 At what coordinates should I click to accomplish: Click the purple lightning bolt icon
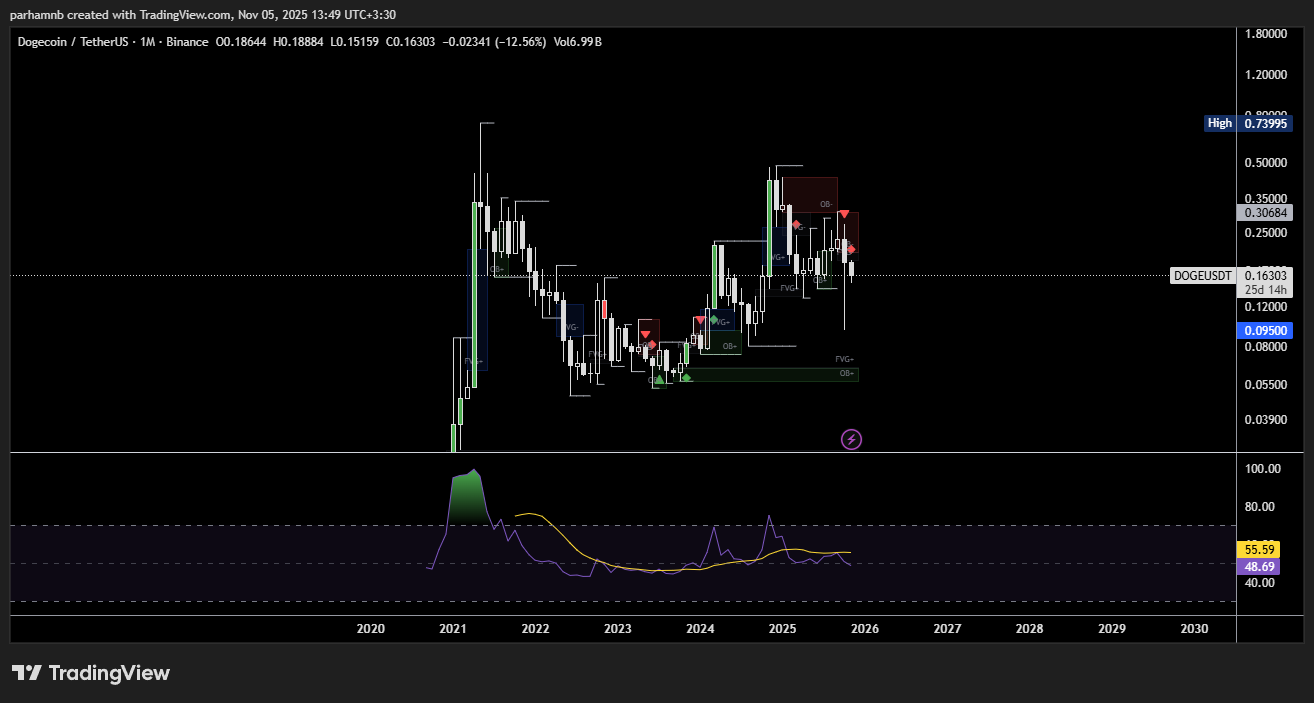coord(851,439)
